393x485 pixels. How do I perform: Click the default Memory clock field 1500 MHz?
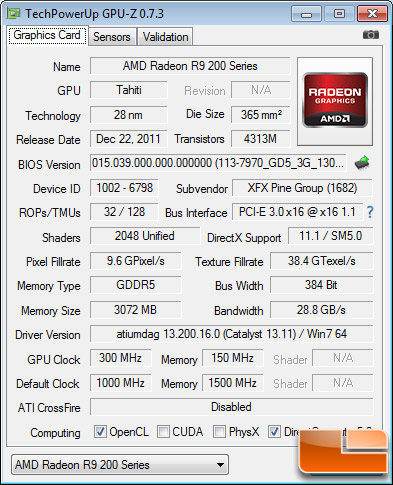[x=232, y=383]
